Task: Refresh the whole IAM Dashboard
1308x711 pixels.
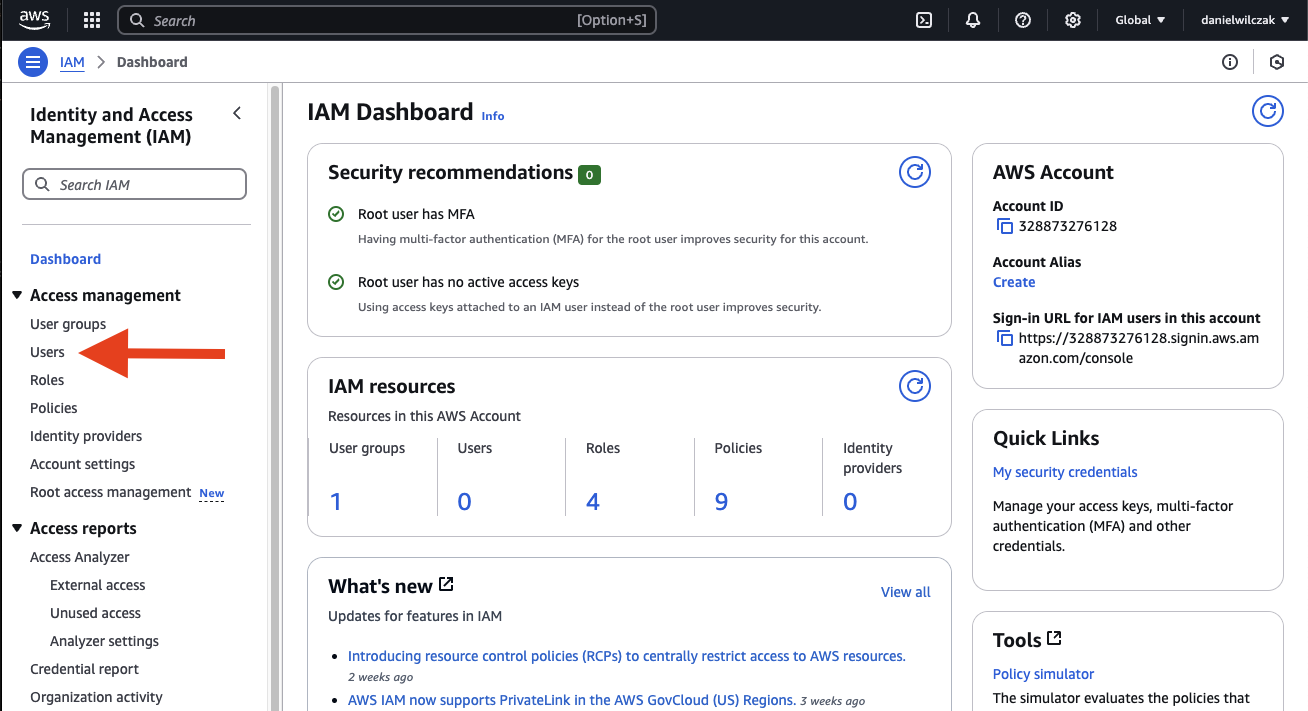Action: 1268,111
